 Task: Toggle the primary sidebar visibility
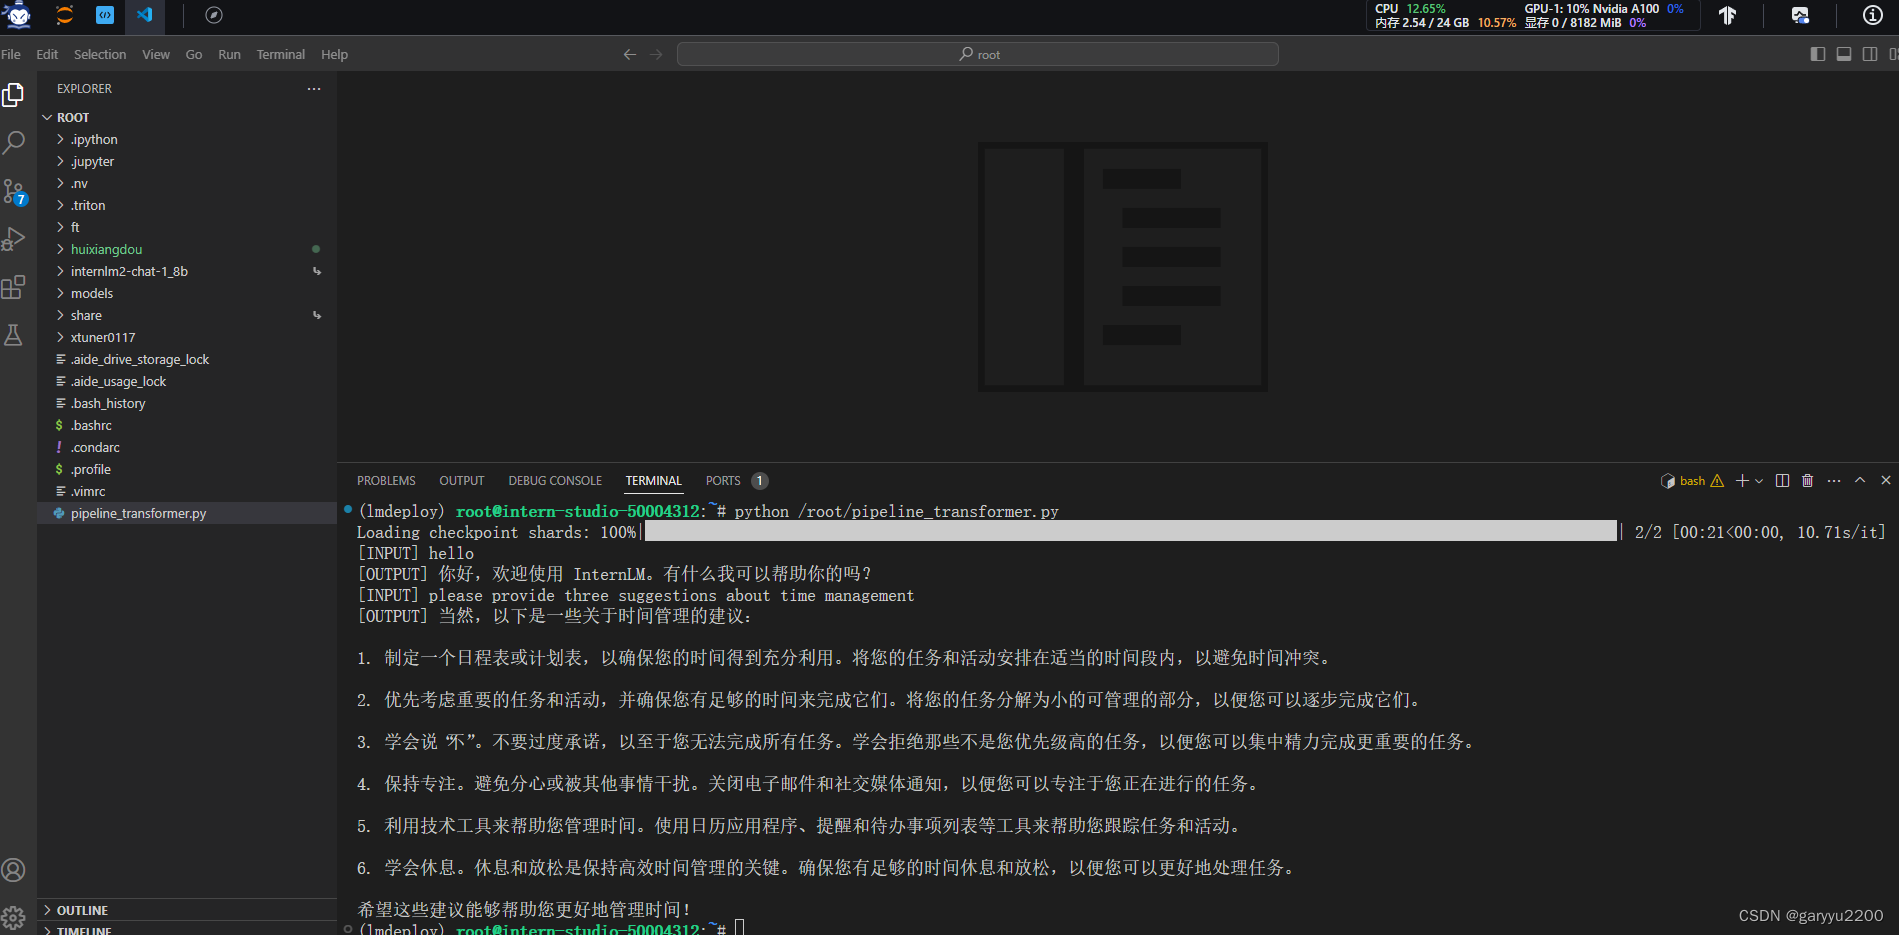coord(1817,54)
